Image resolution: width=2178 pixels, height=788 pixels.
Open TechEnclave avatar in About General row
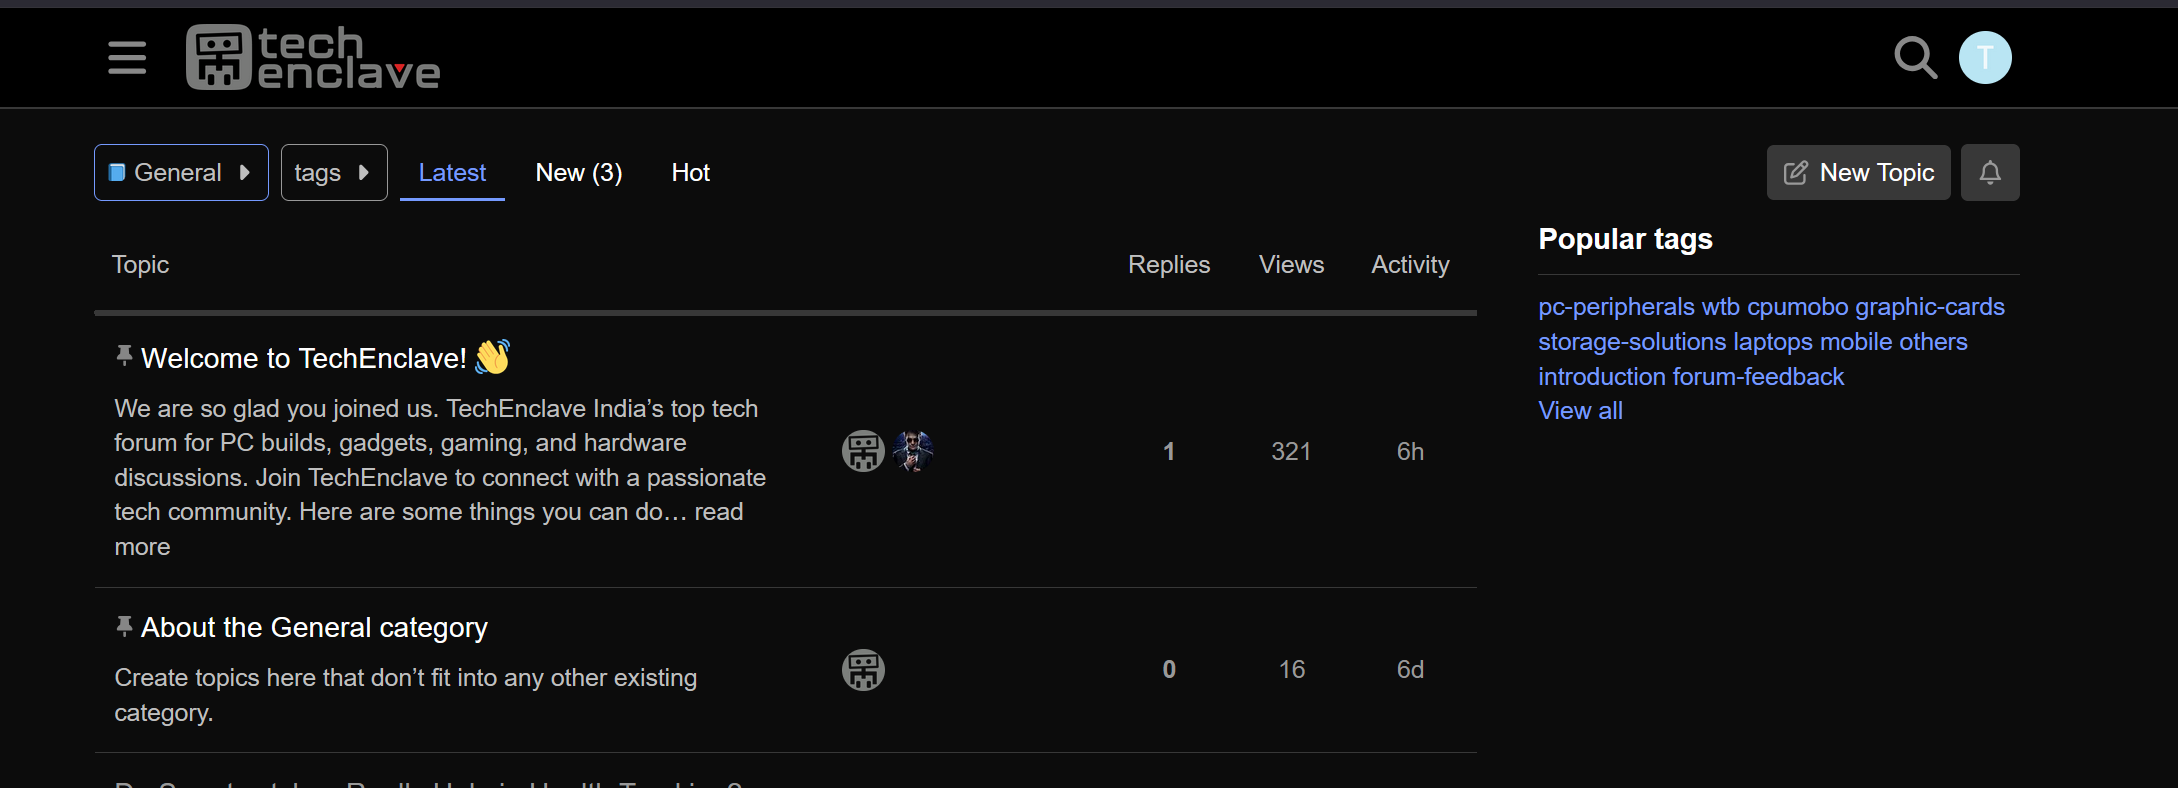pos(863,670)
